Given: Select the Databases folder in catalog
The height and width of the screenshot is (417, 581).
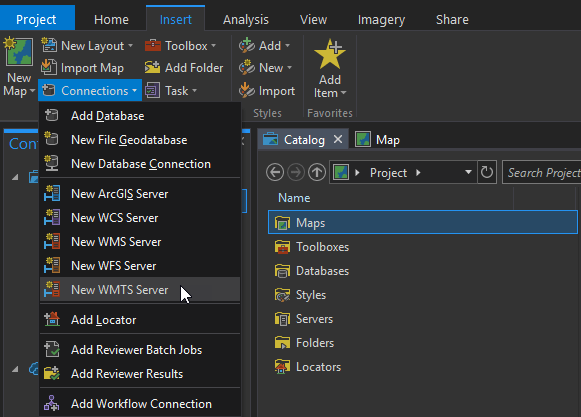Looking at the screenshot, I should coord(423,271).
